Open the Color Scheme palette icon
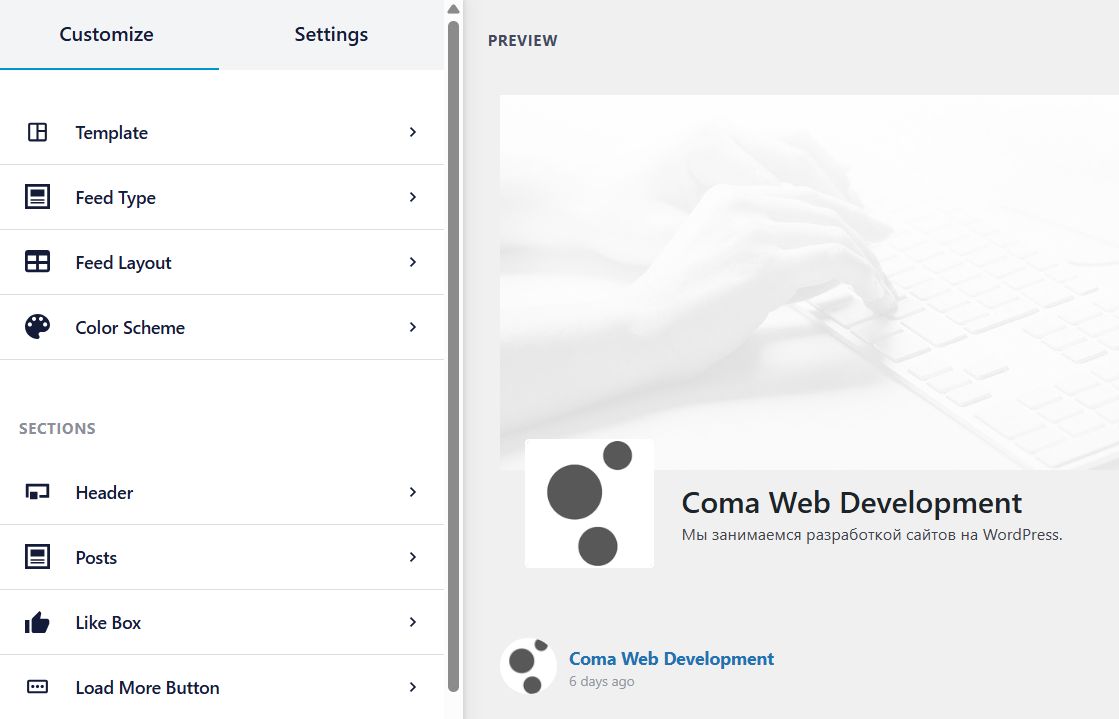 (x=37, y=326)
